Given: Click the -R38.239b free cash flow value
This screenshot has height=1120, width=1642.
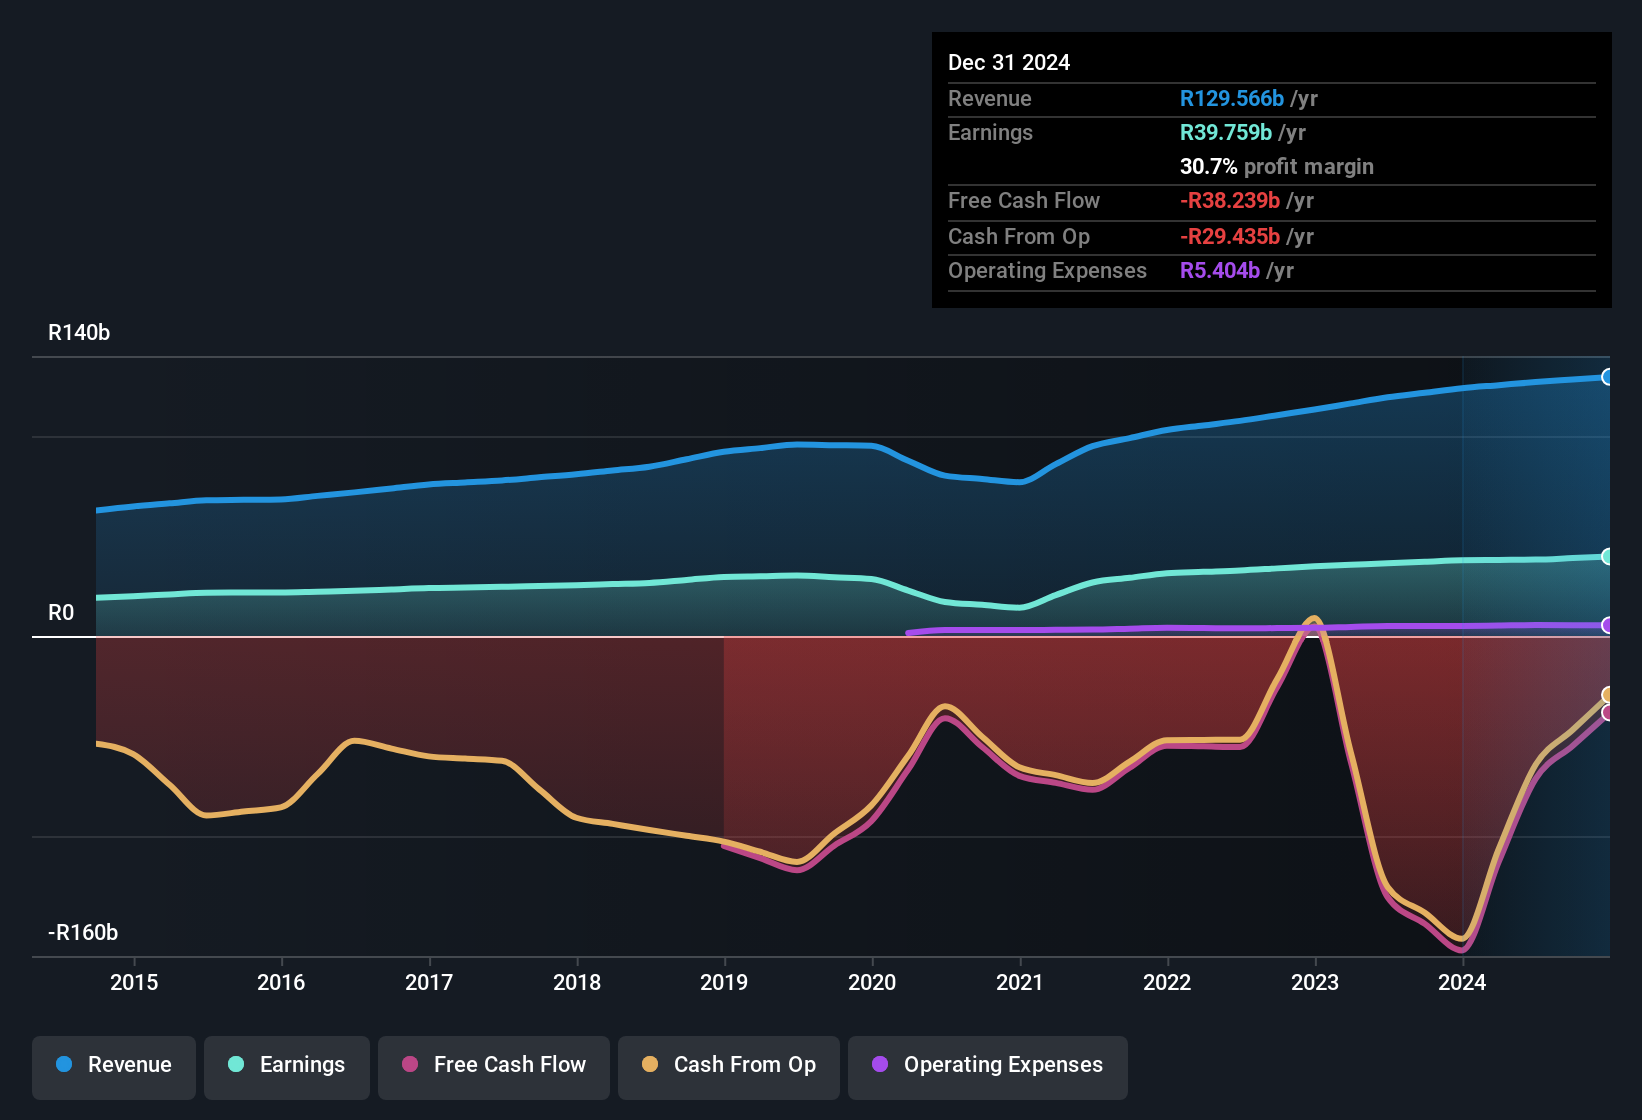Looking at the screenshot, I should (x=1230, y=200).
